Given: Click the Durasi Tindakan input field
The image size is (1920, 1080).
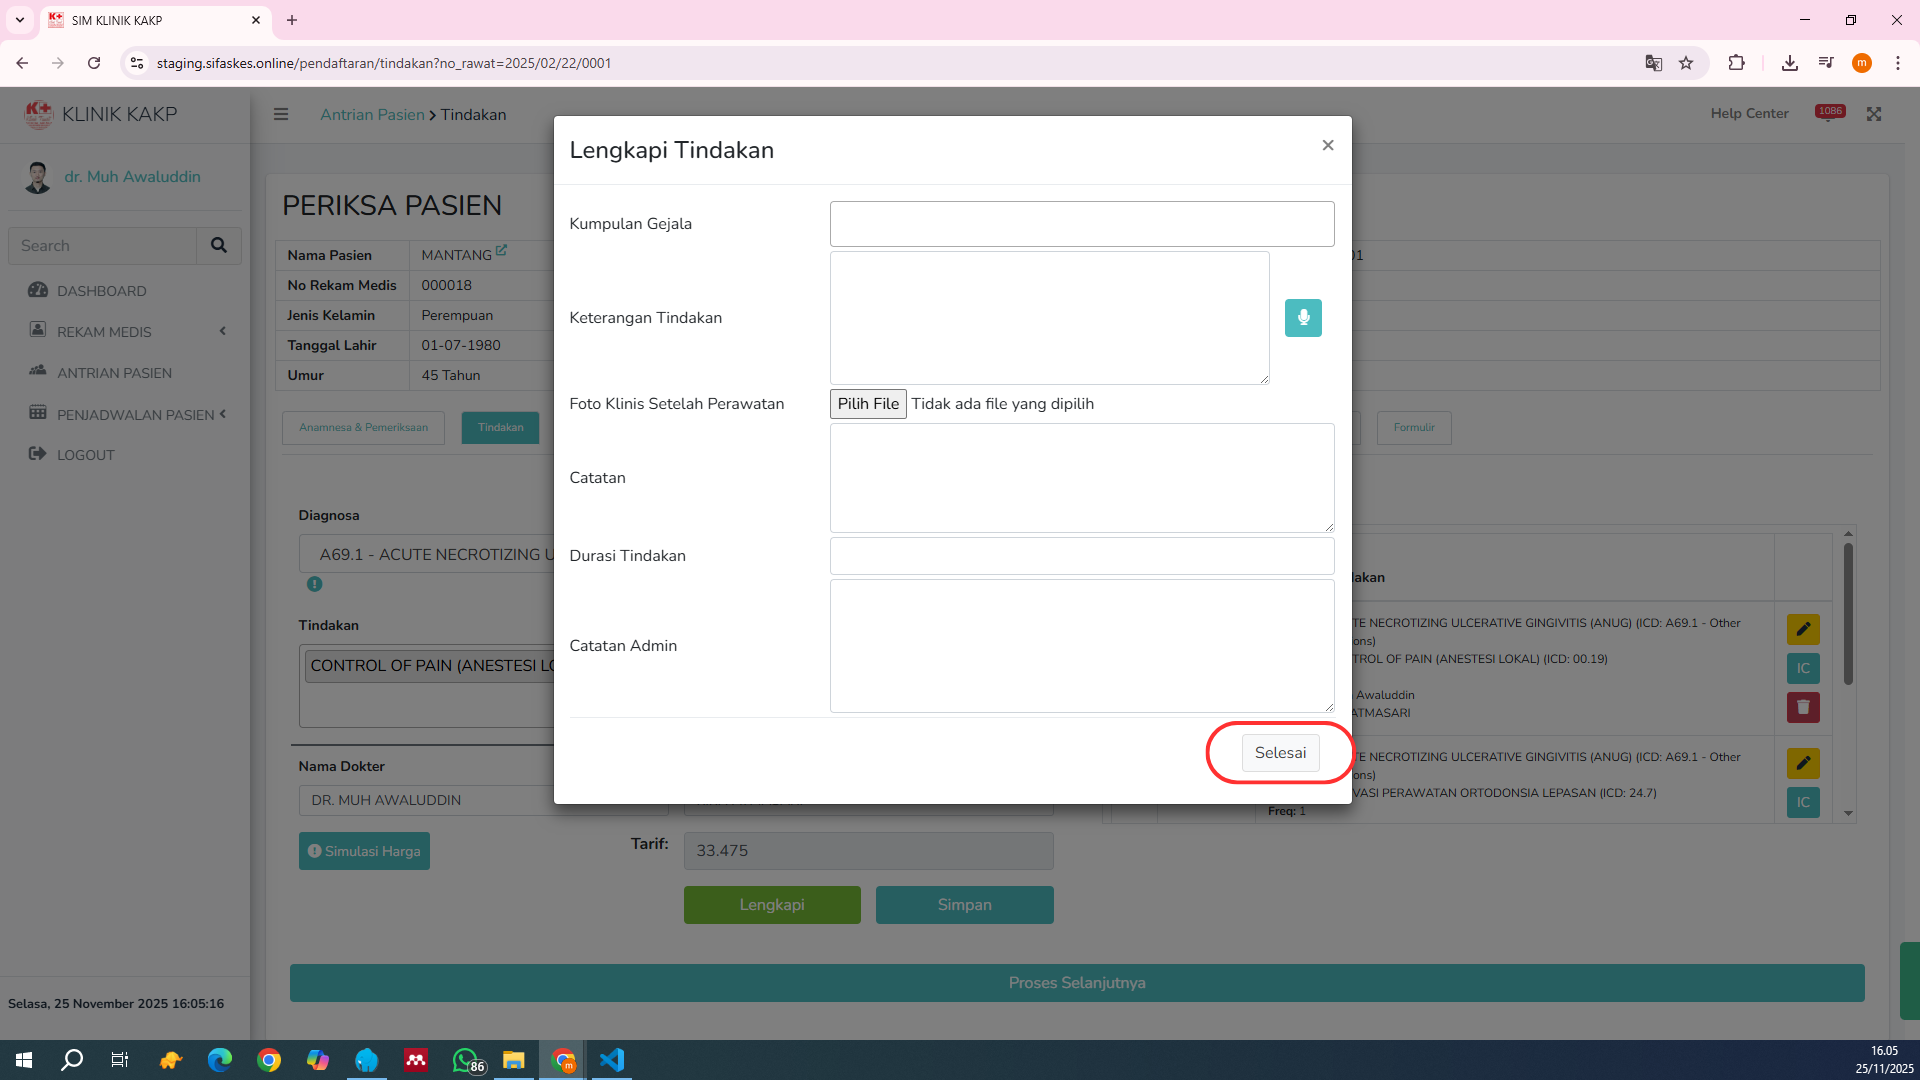Looking at the screenshot, I should [1081, 556].
